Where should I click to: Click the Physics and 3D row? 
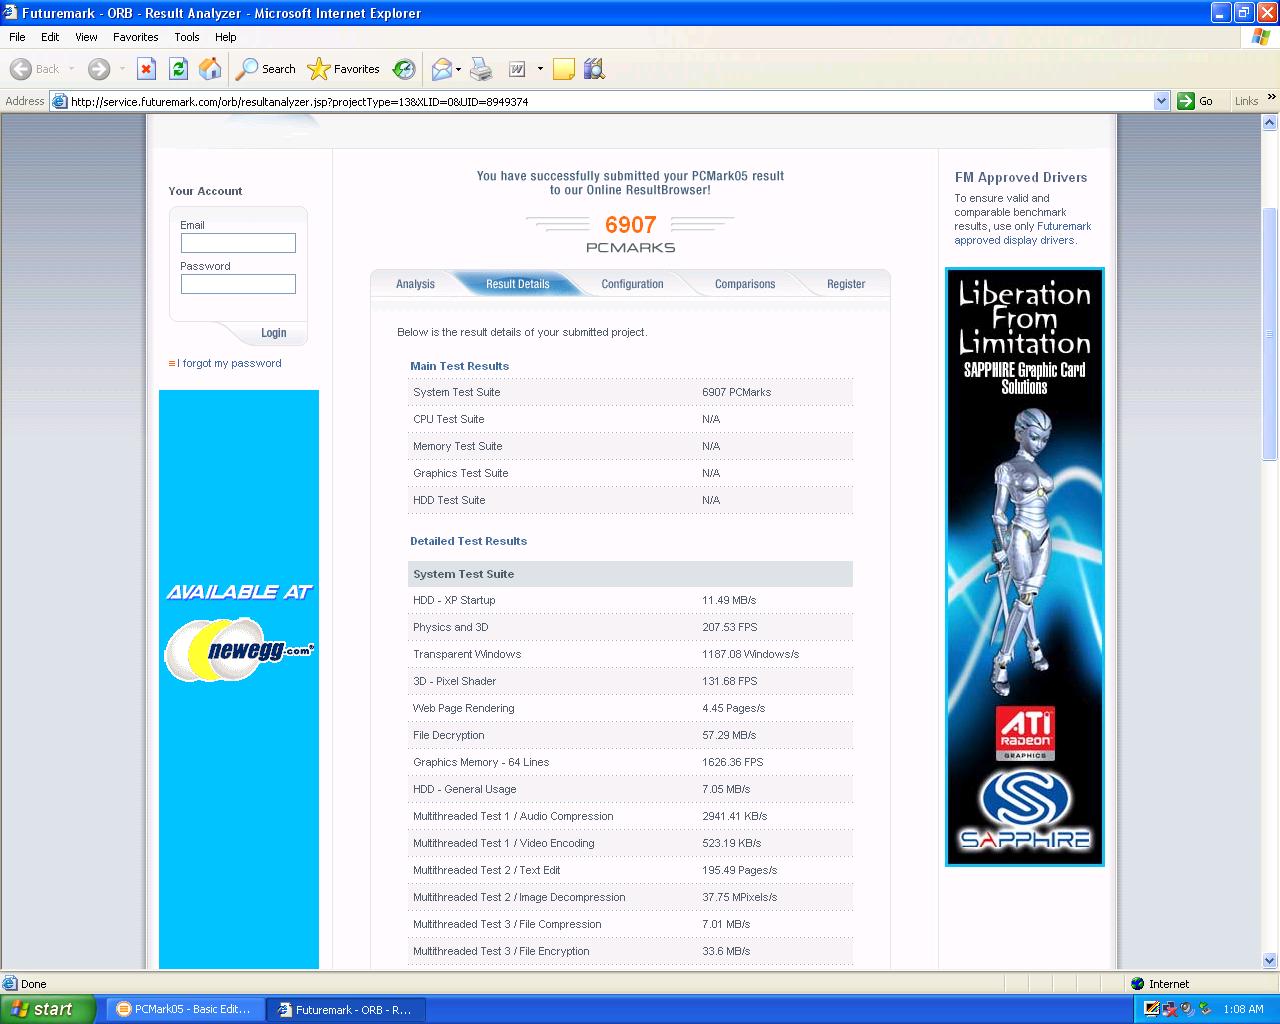(630, 627)
